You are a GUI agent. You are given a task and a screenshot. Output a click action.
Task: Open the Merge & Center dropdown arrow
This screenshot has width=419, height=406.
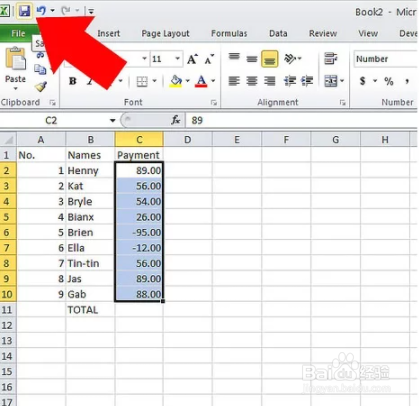click(342, 81)
